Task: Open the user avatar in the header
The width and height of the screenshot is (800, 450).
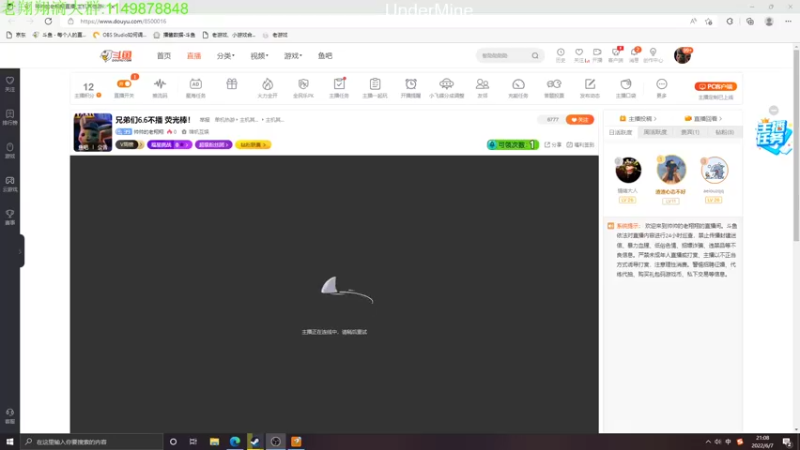Action: pyautogui.click(x=683, y=55)
